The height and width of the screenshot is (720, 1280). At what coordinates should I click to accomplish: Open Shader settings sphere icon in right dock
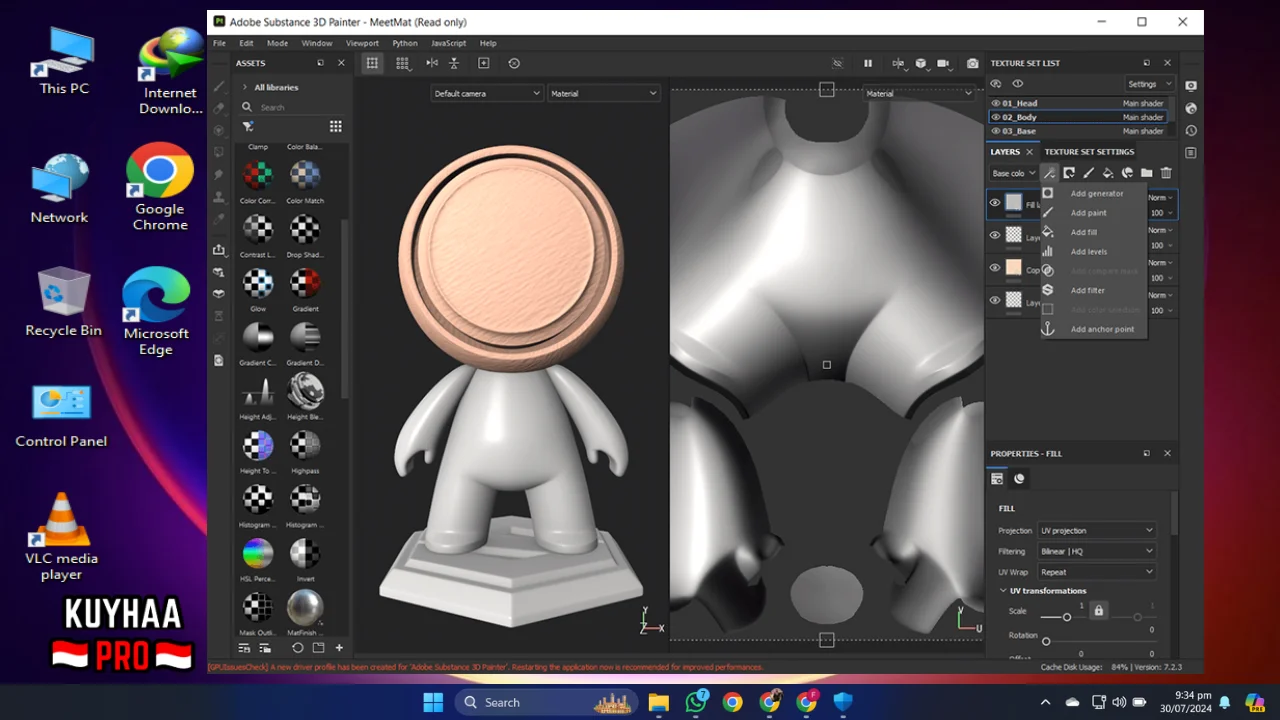1191,108
